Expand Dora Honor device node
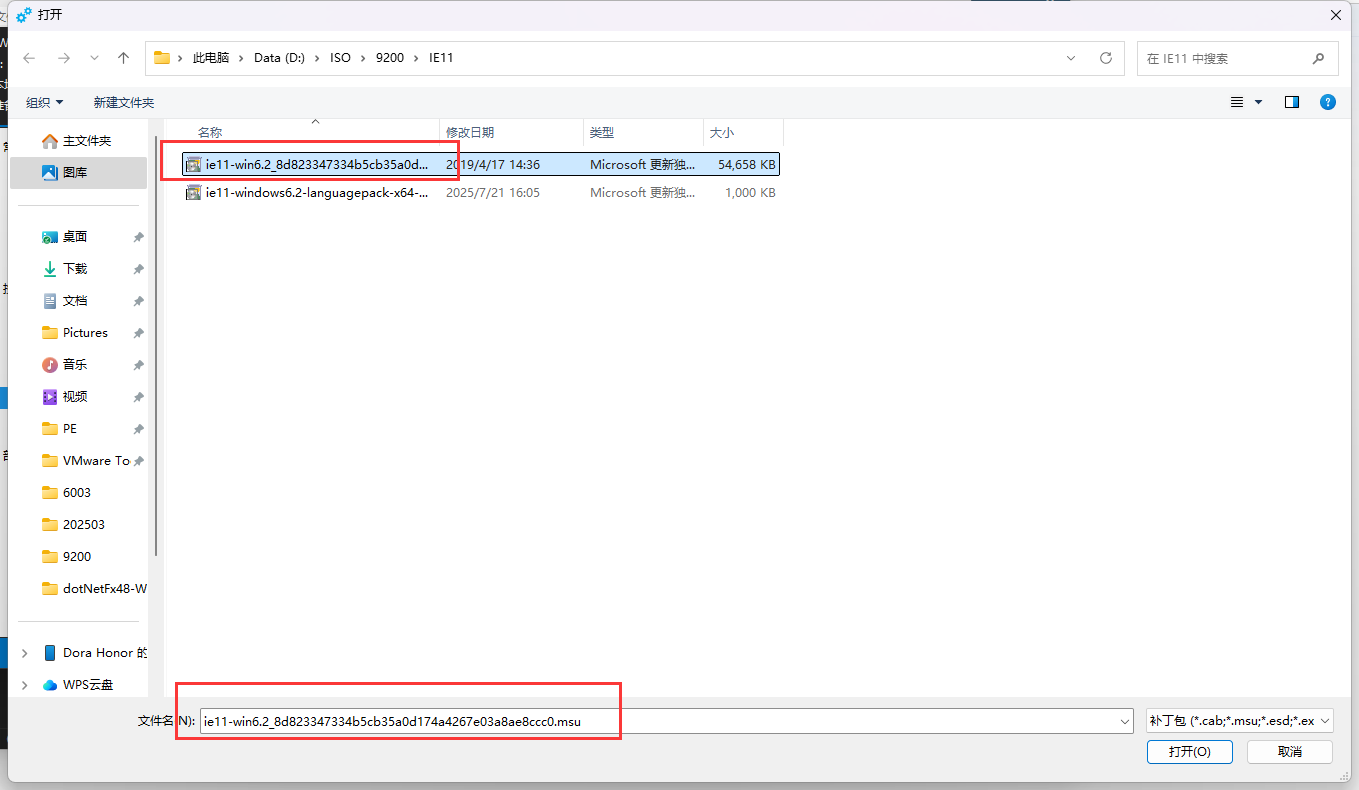The height and width of the screenshot is (790, 1359). (x=25, y=653)
